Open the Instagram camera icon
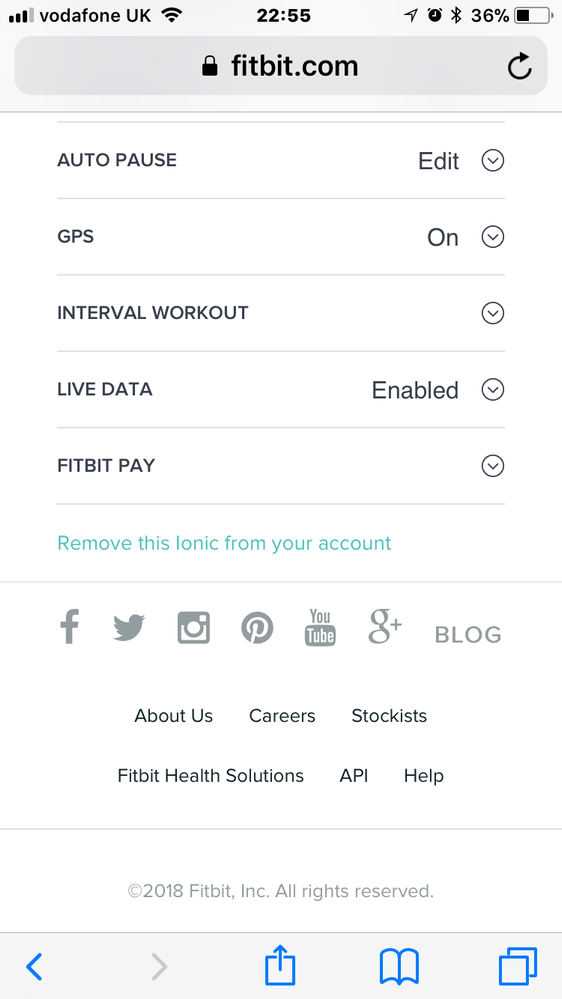This screenshot has width=562, height=999. 194,628
